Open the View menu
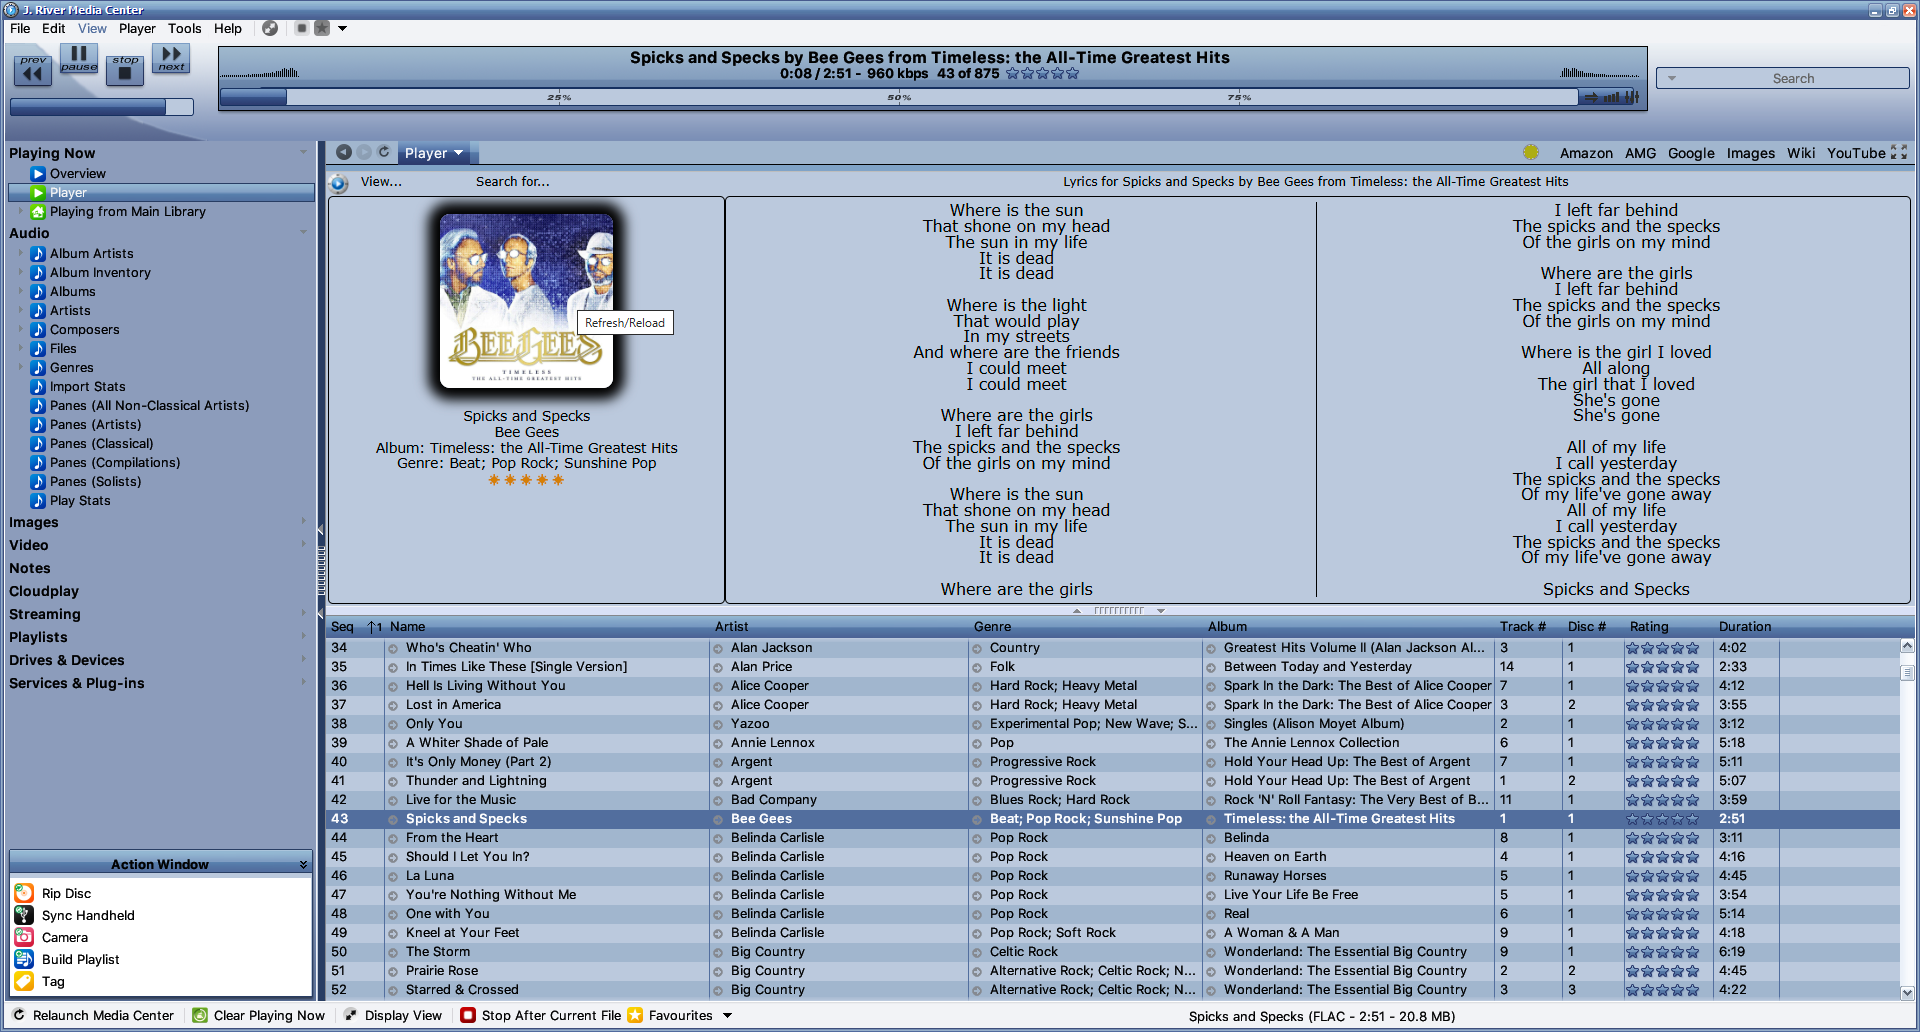Screen dimensions: 1920x1032 (x=92, y=28)
